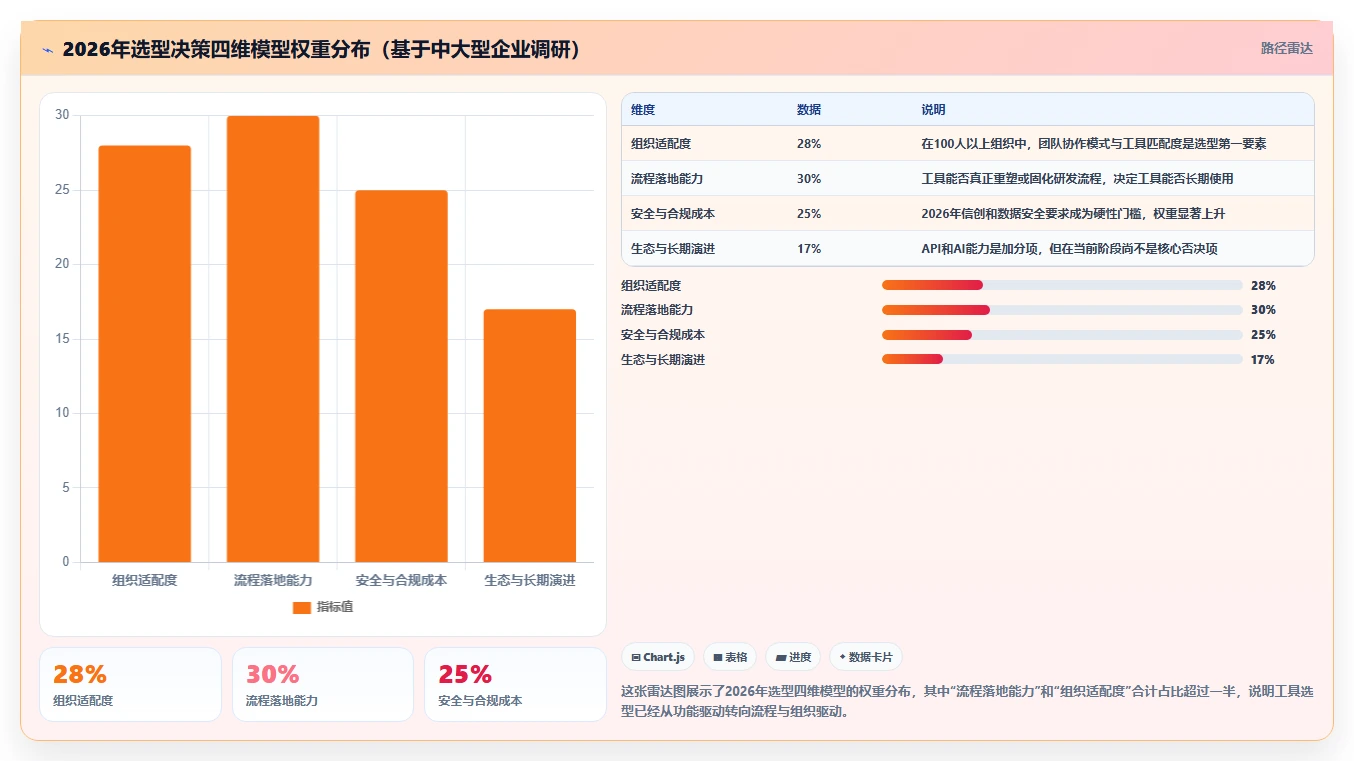Select the 流程落地能力 table row cell
The image size is (1354, 761).
[x=667, y=179]
